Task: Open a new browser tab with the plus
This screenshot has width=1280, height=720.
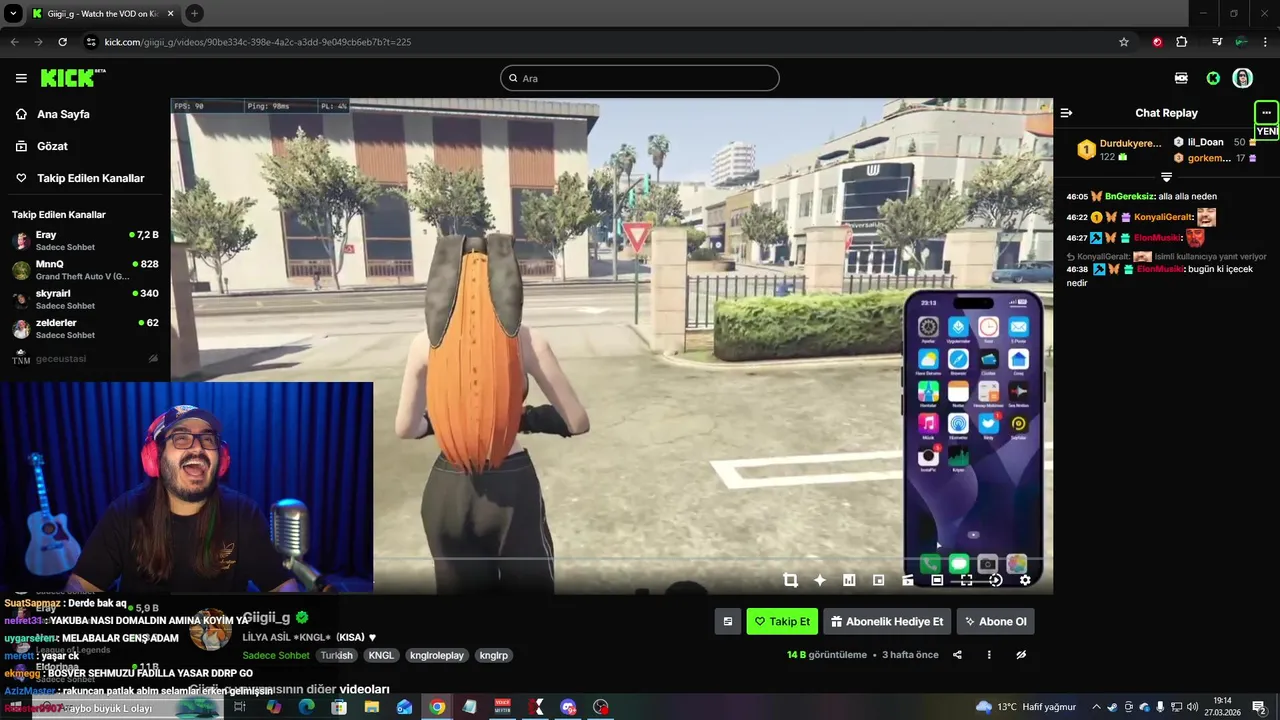Action: tap(194, 13)
